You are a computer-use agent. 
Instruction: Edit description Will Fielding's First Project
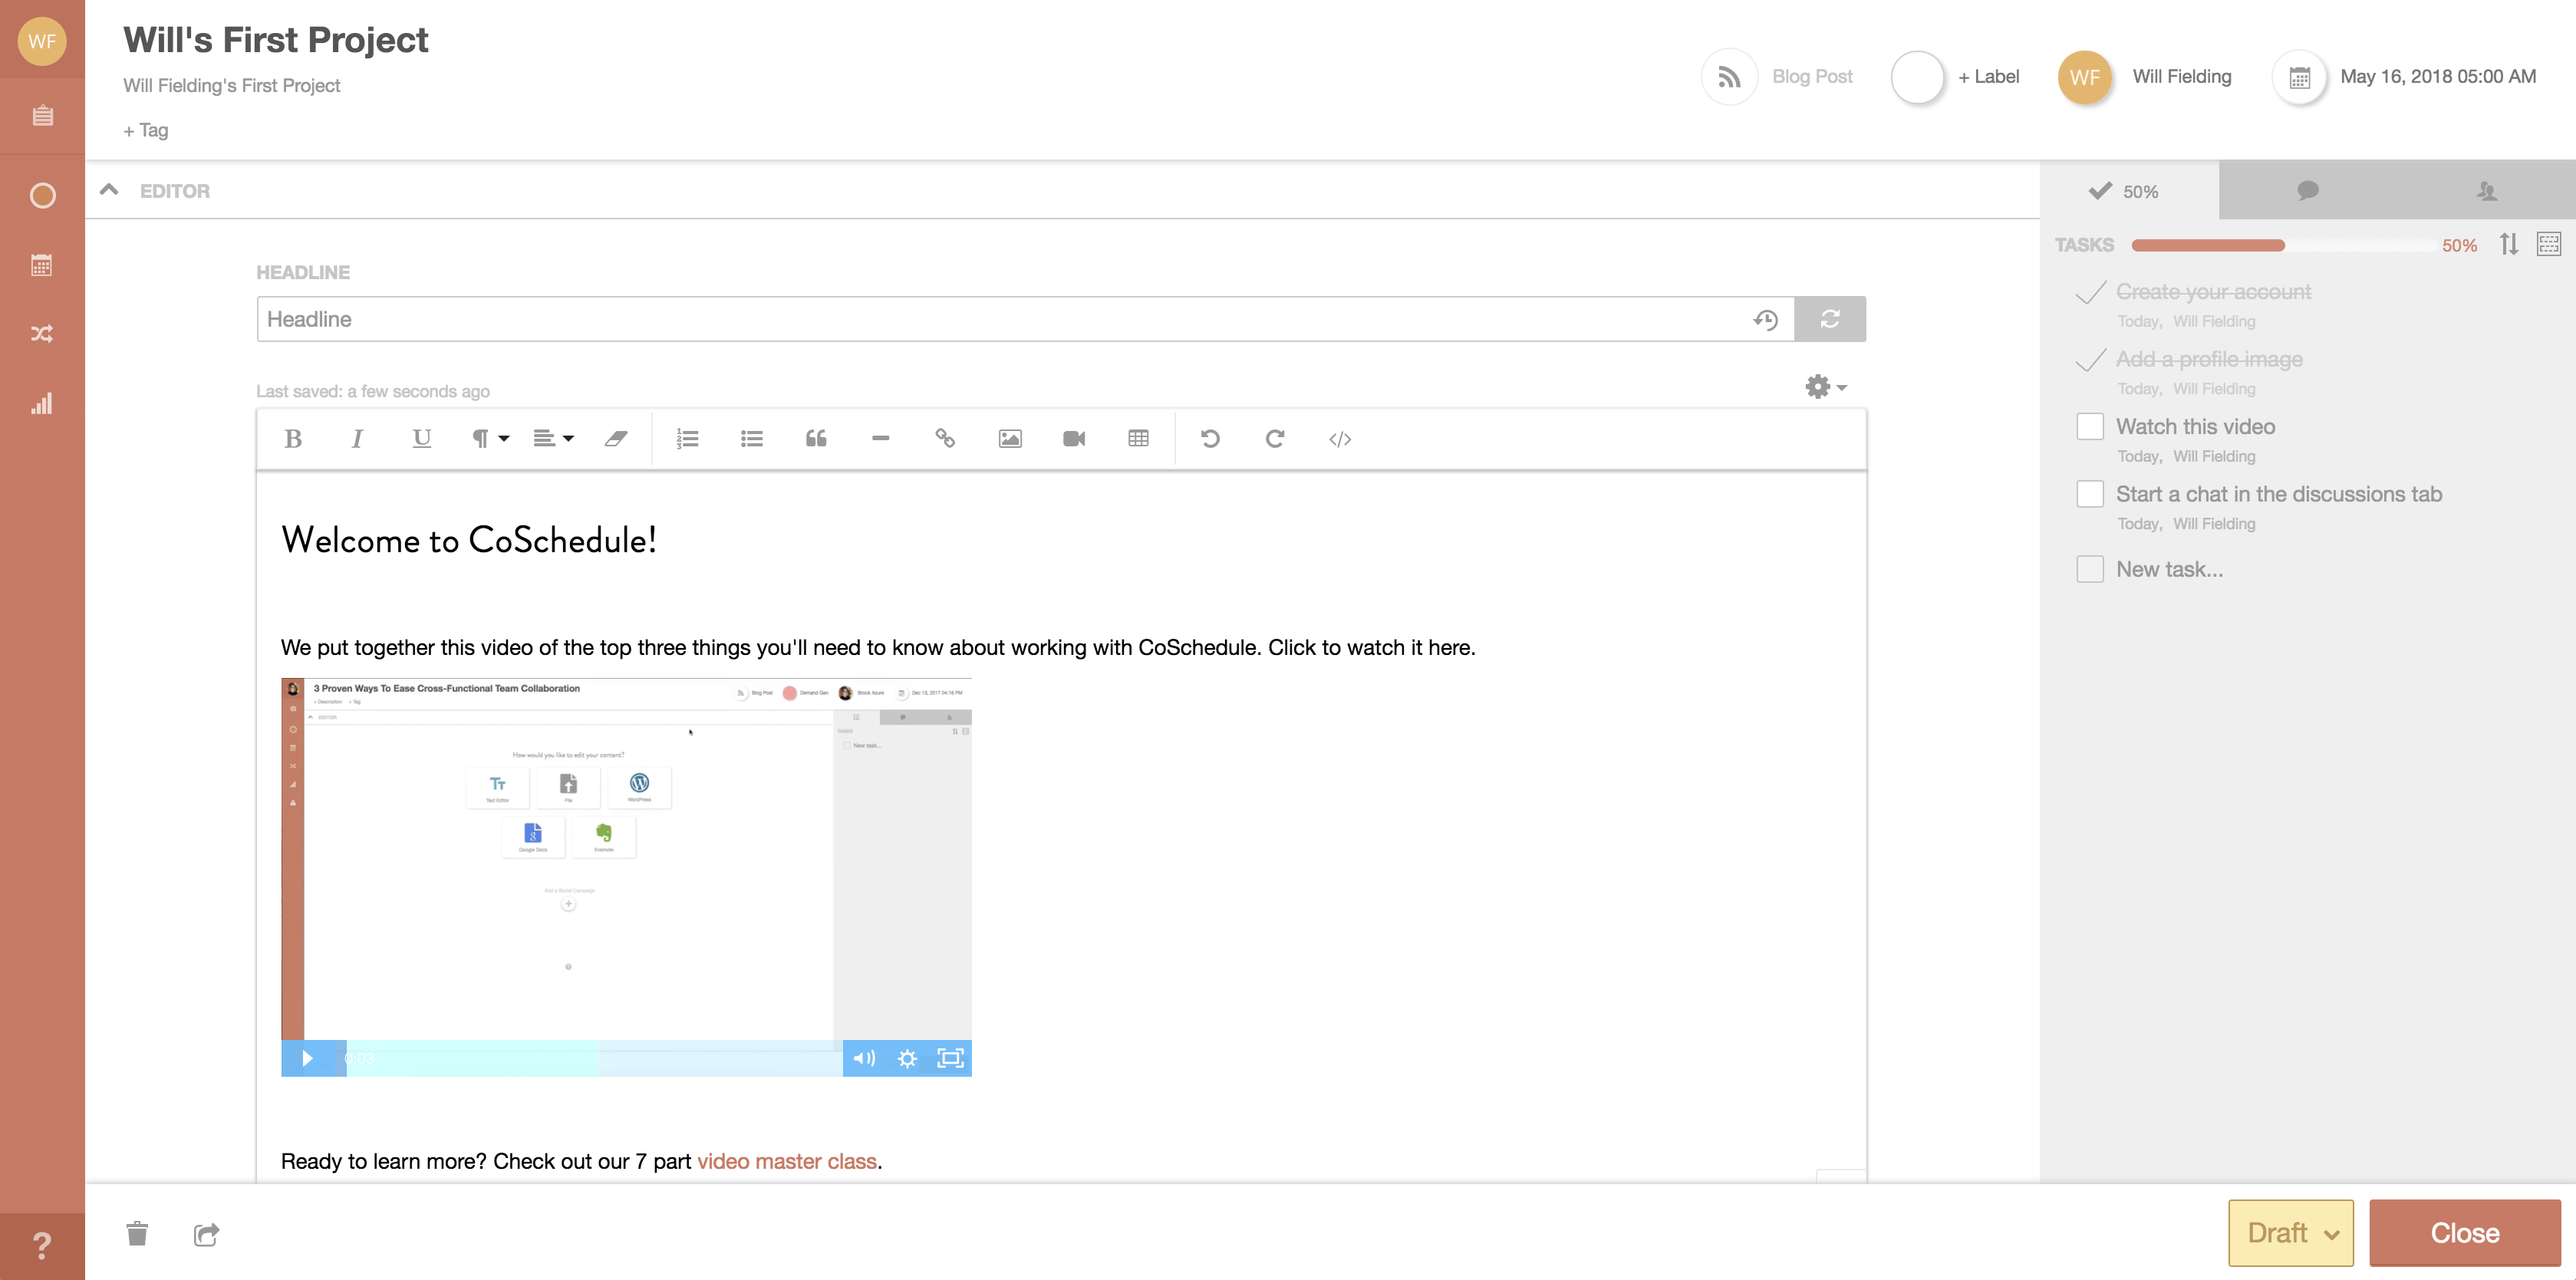232,86
